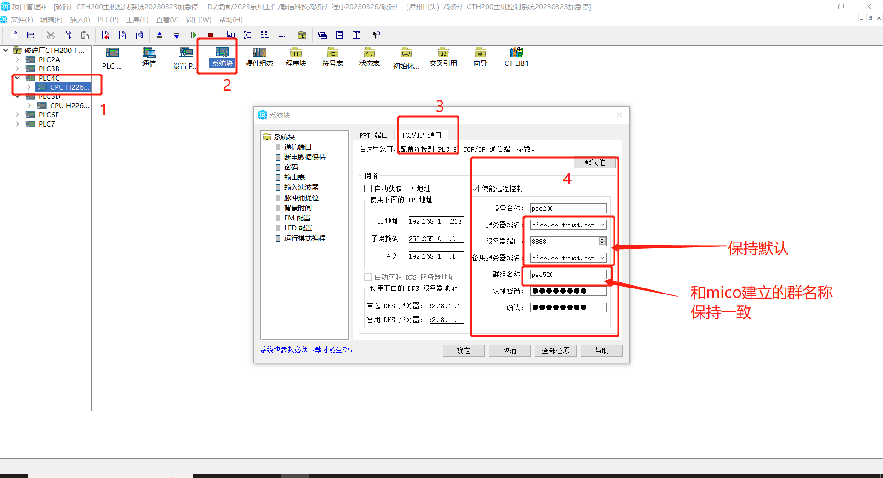Select LED 配置 in the dialog tree
This screenshot has width=883, height=478.
coord(298,228)
